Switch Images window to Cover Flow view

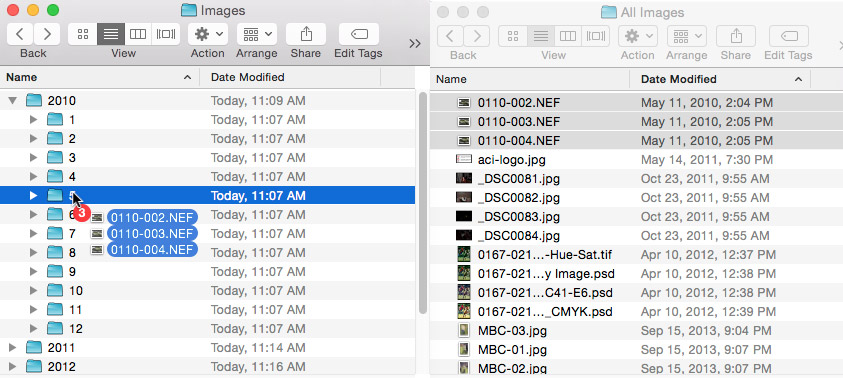[166, 34]
